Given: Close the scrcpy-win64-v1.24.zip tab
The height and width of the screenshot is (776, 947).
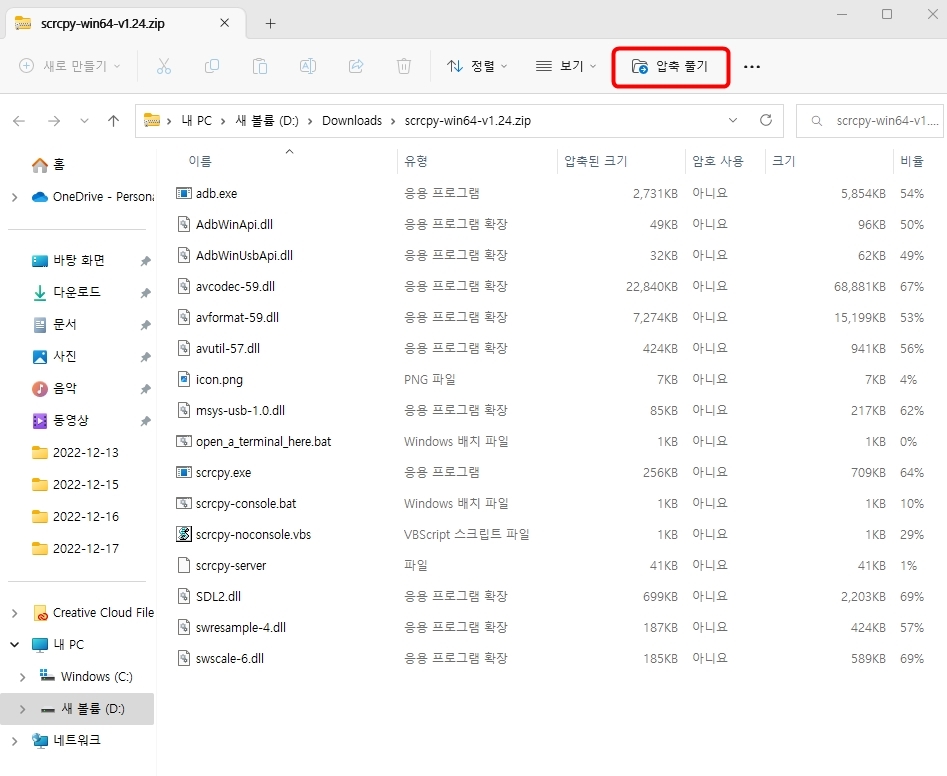Looking at the screenshot, I should [225, 23].
